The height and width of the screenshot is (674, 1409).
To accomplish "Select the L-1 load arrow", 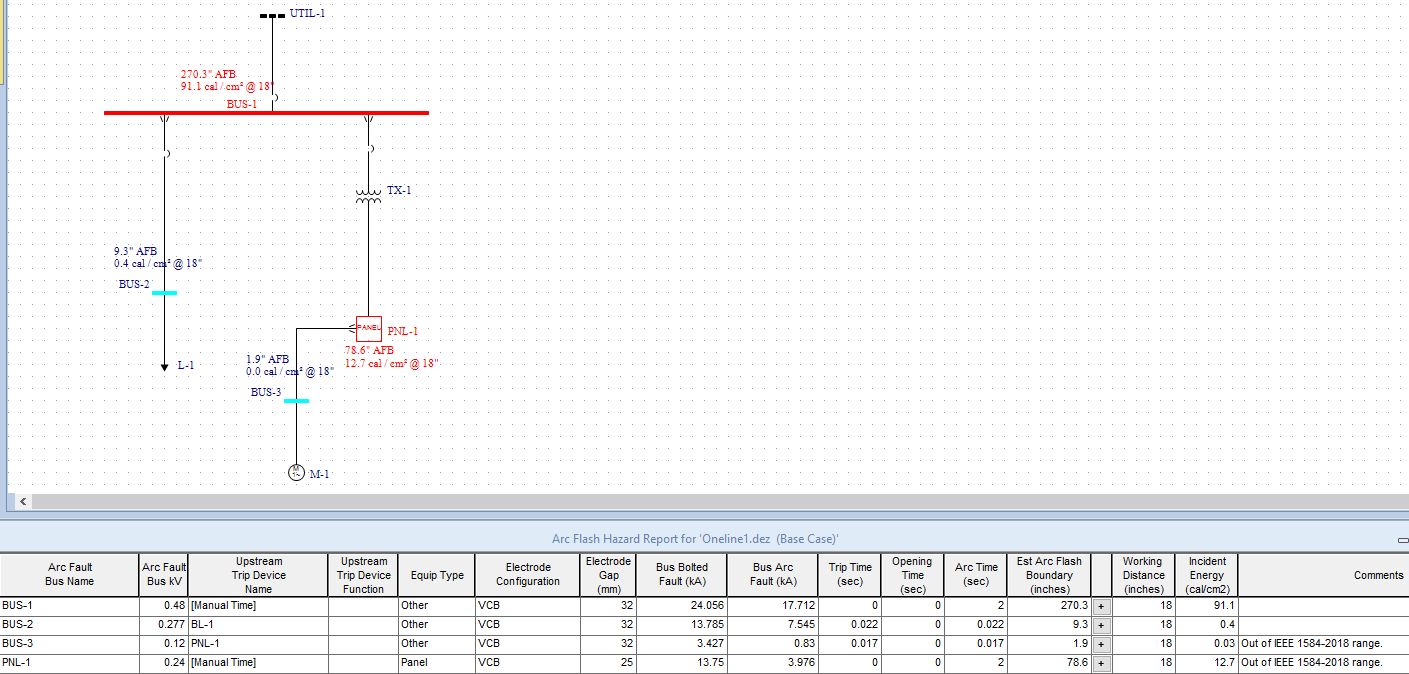I will tap(165, 366).
